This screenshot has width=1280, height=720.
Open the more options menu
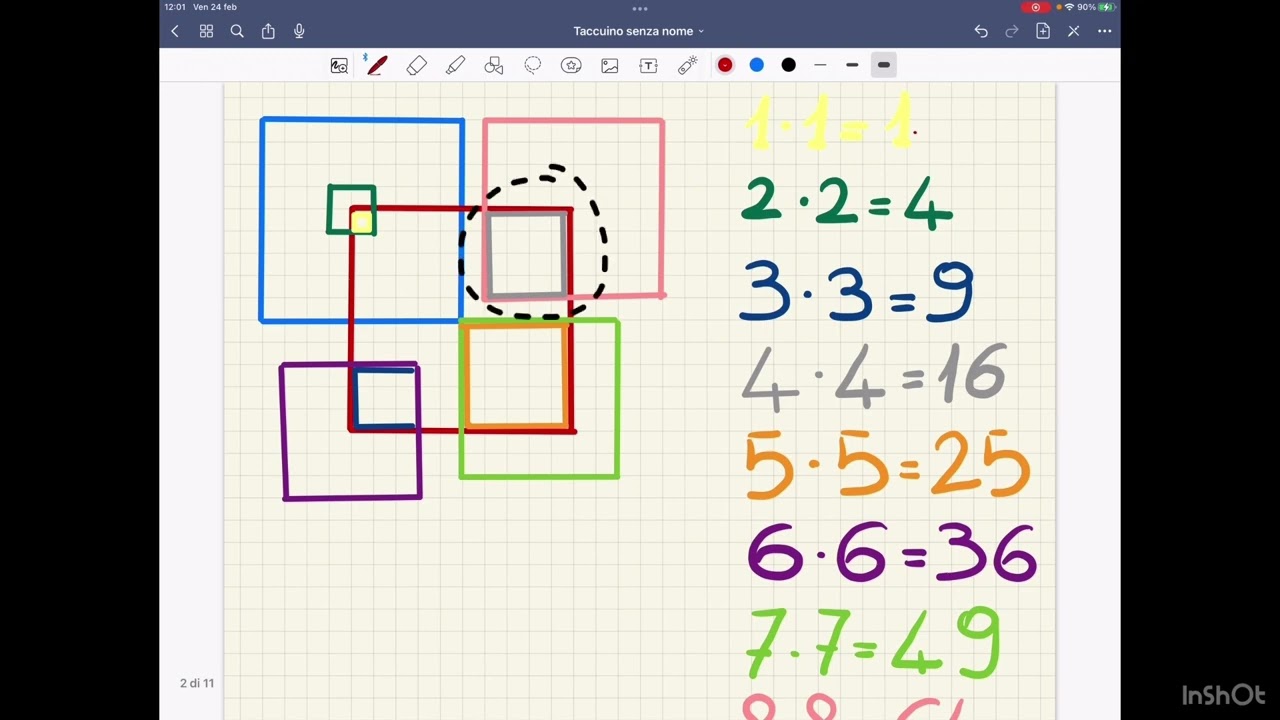click(1105, 31)
